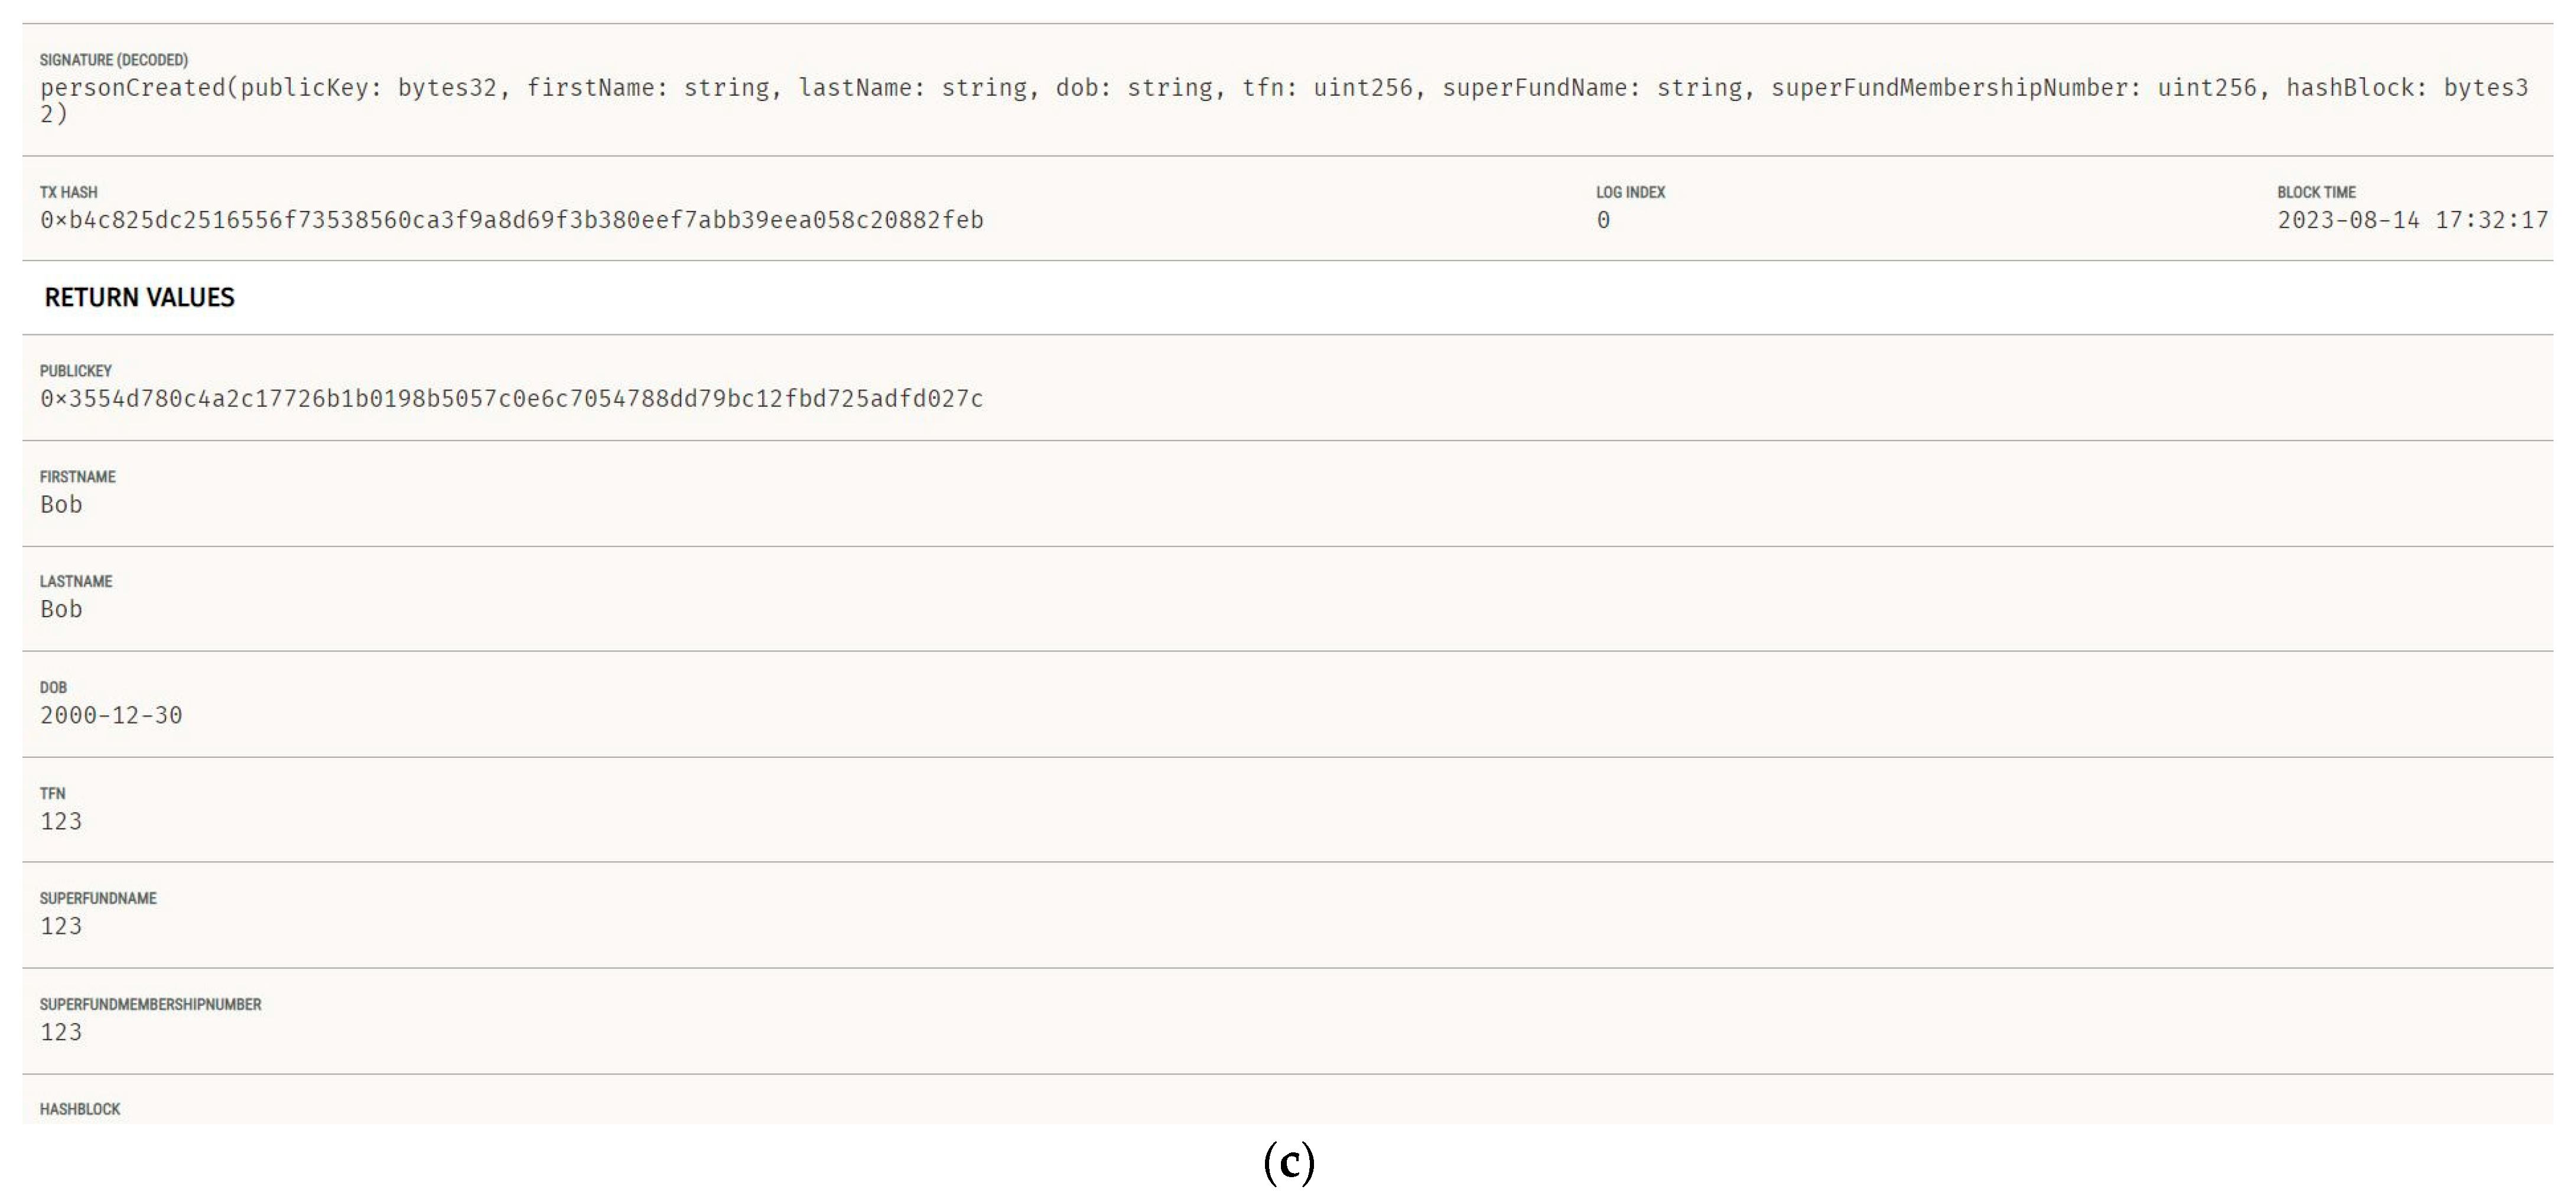Click the SUPERFUNDNAME value 123

pyautogui.click(x=61, y=927)
